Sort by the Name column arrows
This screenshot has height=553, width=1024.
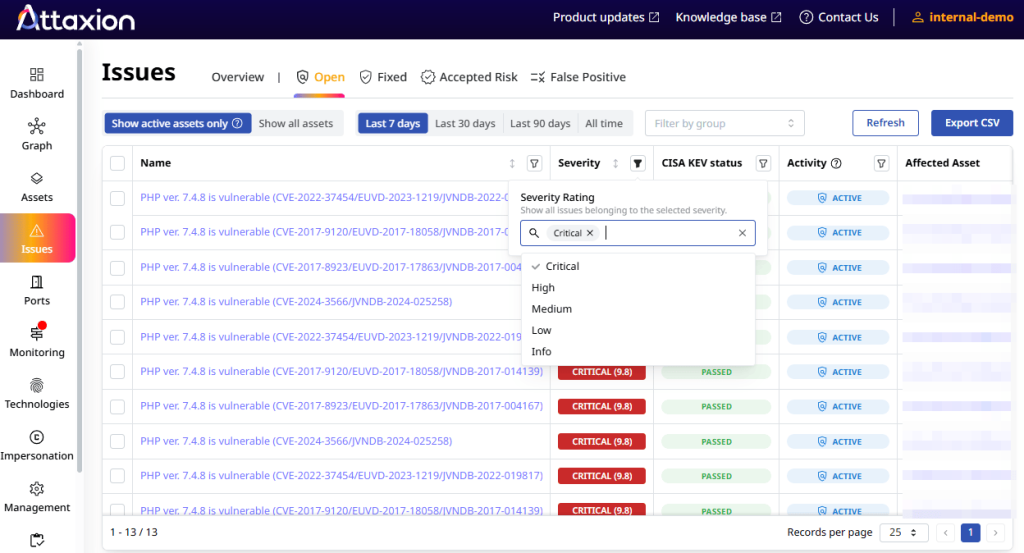[512, 163]
